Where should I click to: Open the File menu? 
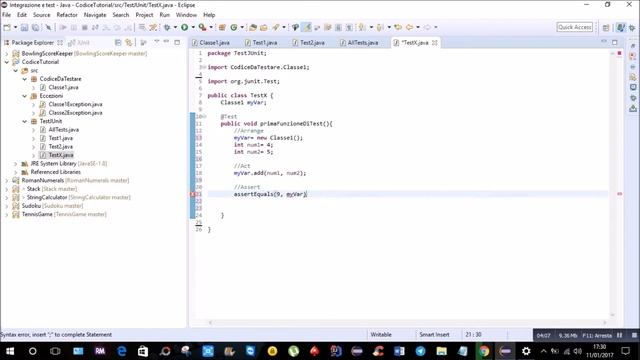click(x=7, y=15)
